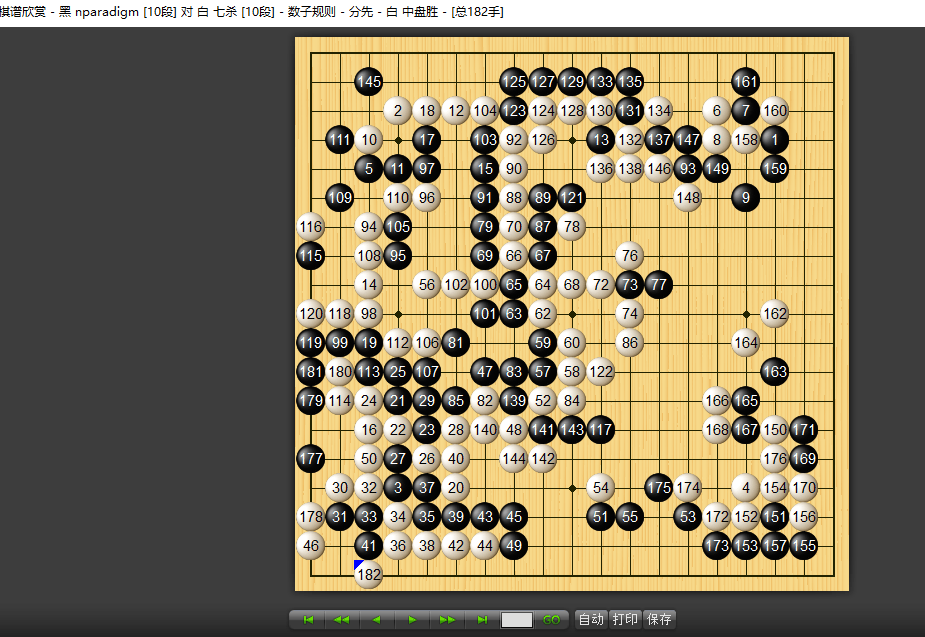
Task: Click white stone numbered 162
Action: pyautogui.click(x=775, y=314)
